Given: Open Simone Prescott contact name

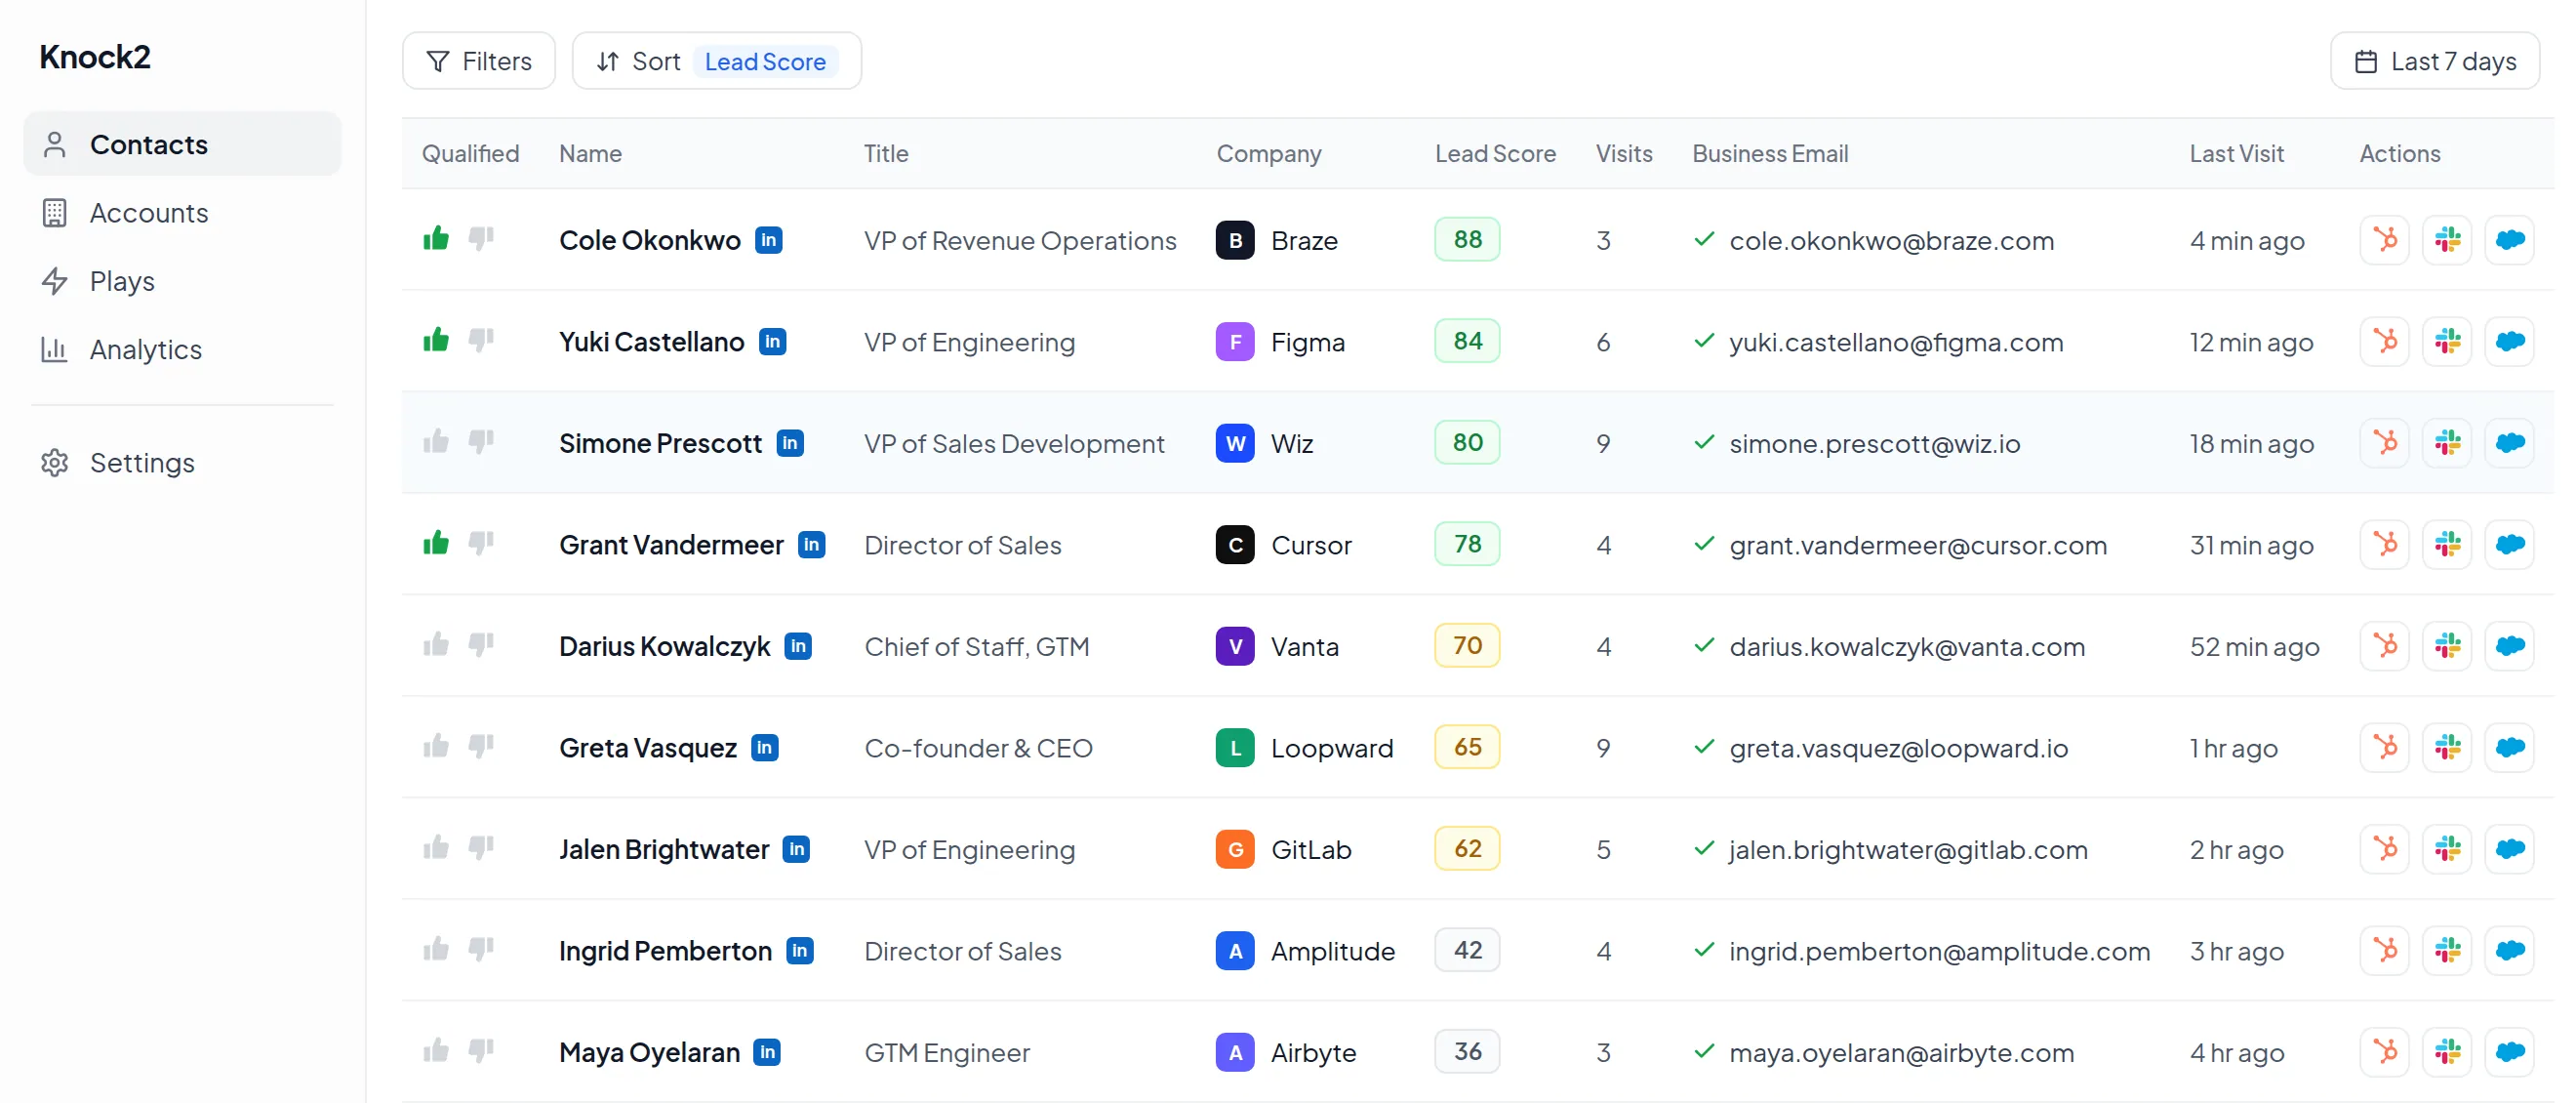Looking at the screenshot, I should [660, 443].
